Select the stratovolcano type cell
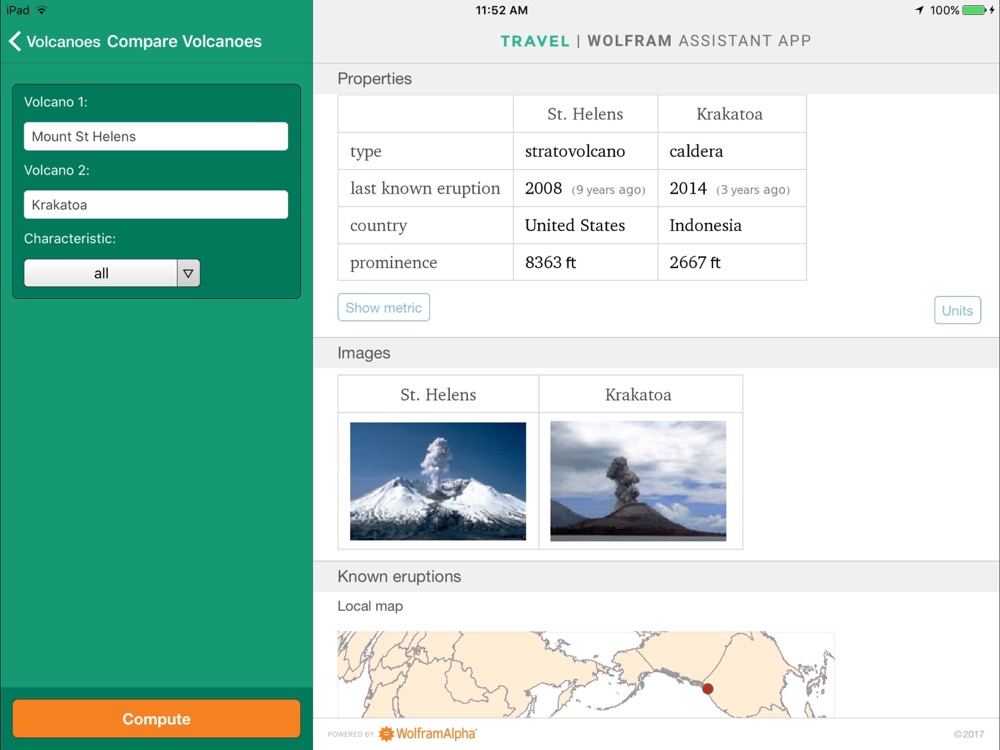 click(585, 151)
